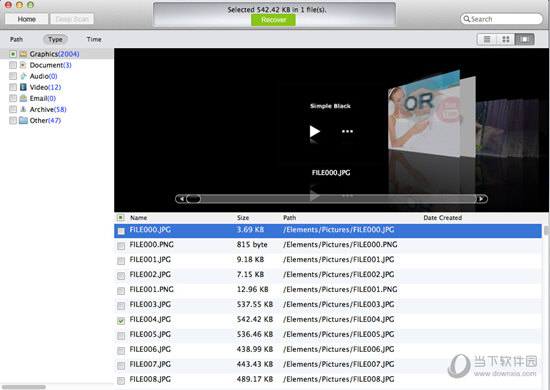Select the FILE001.JPG row name

point(150,260)
